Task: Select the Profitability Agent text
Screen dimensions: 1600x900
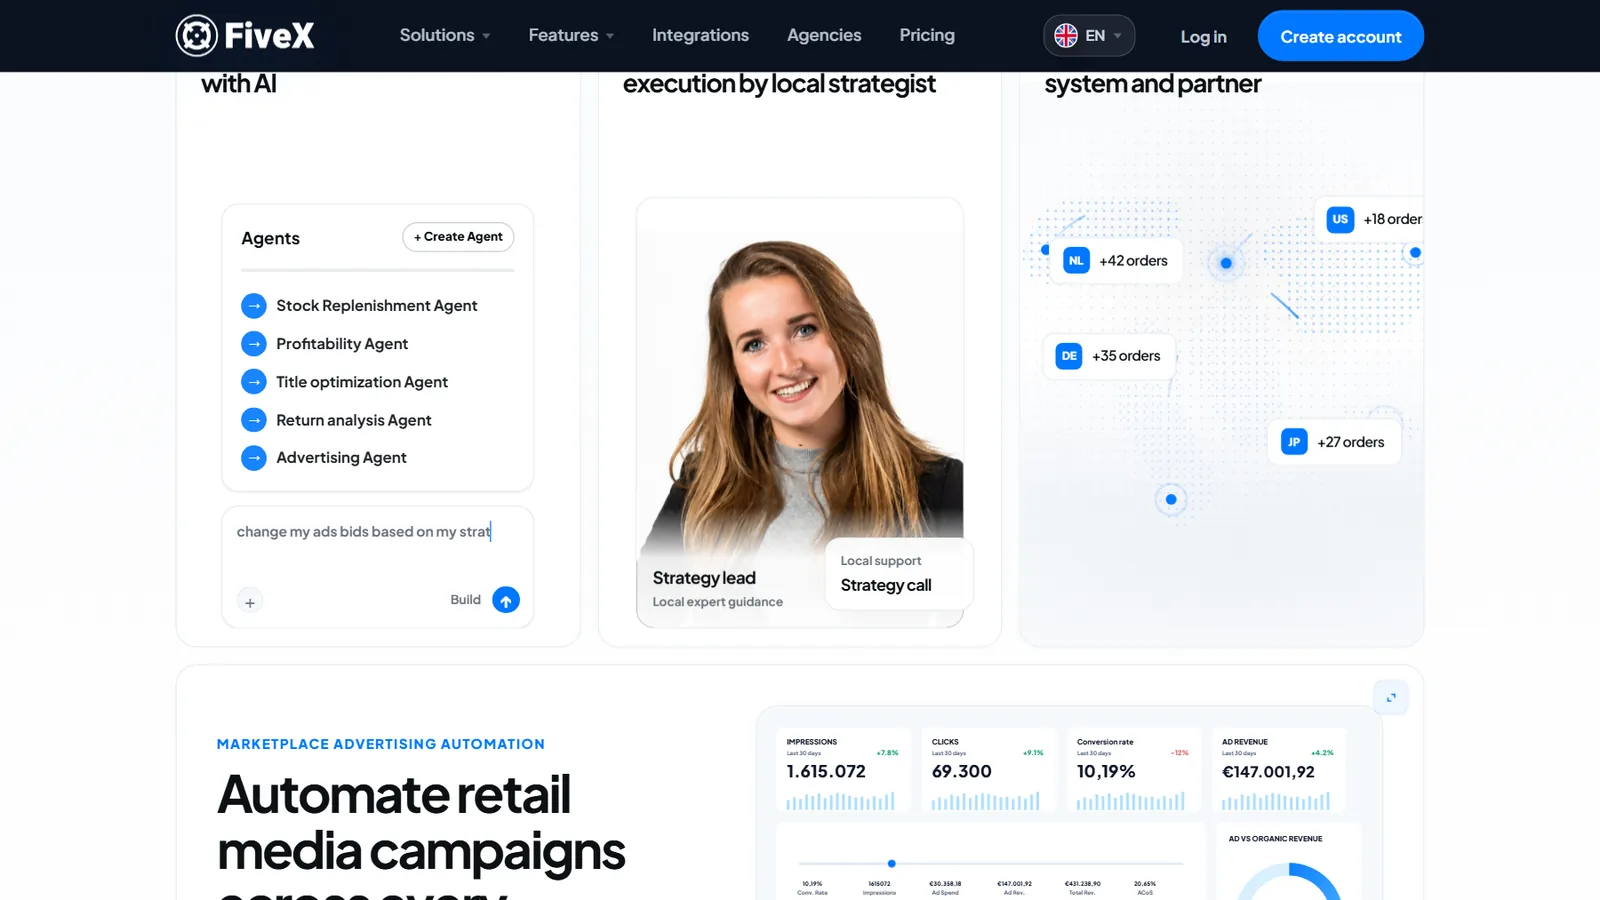Action: (x=342, y=344)
